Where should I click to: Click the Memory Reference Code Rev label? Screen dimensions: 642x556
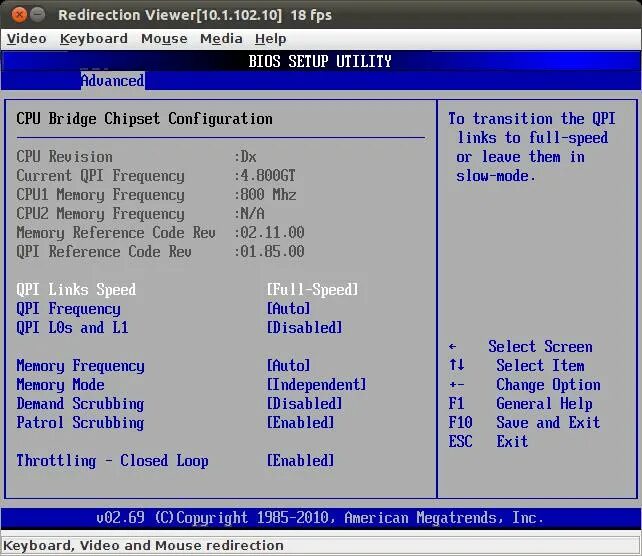(x=116, y=233)
